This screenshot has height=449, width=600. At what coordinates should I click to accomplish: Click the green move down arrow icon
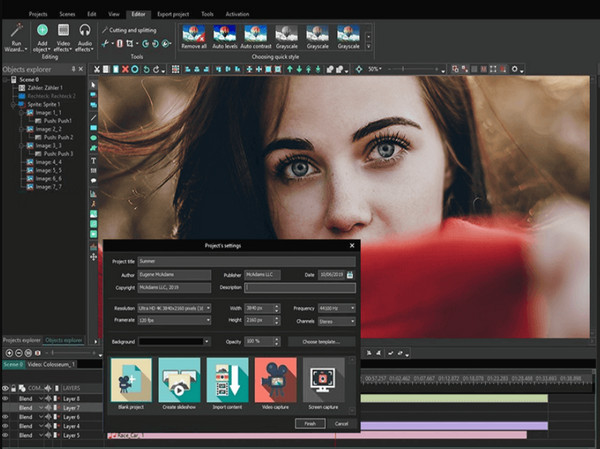point(299,69)
